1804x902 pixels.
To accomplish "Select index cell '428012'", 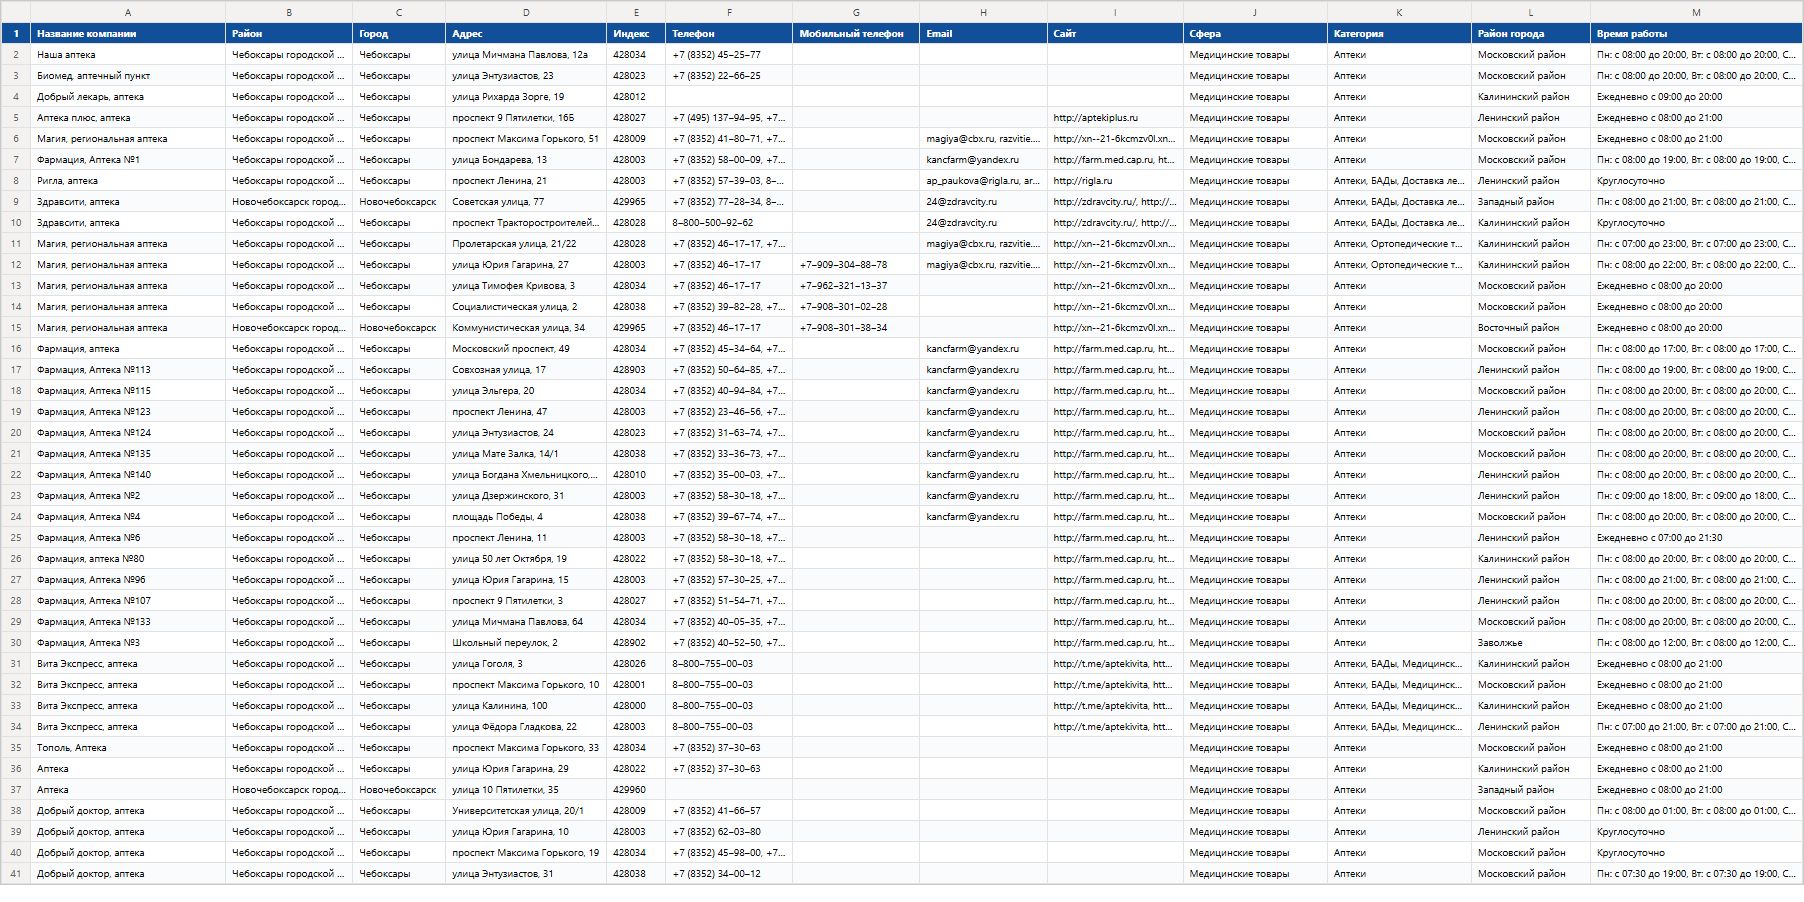I will pyautogui.click(x=636, y=96).
